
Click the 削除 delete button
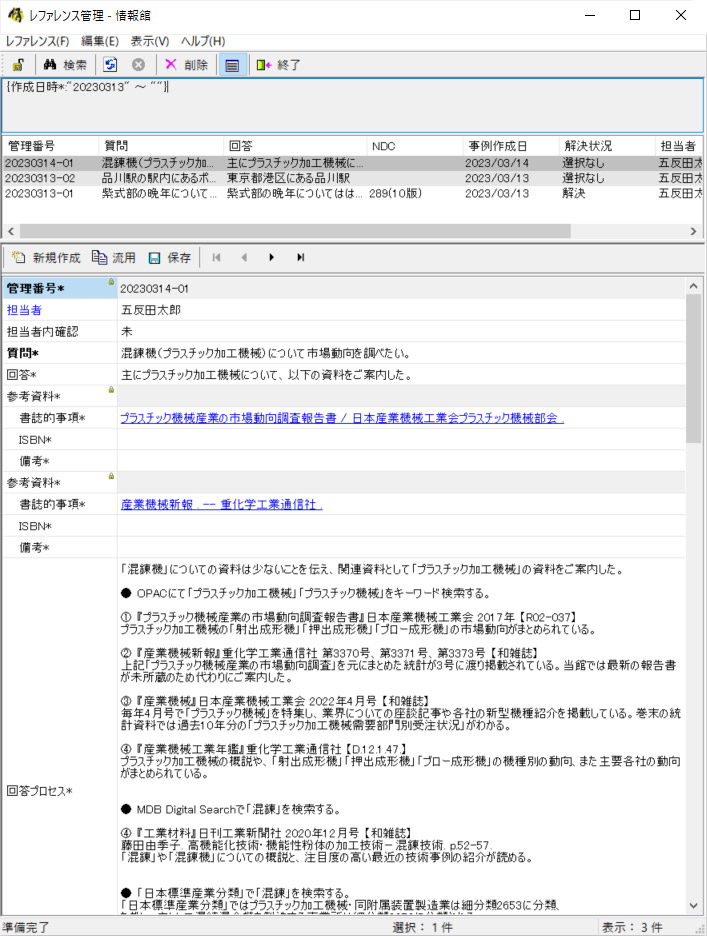click(x=186, y=64)
